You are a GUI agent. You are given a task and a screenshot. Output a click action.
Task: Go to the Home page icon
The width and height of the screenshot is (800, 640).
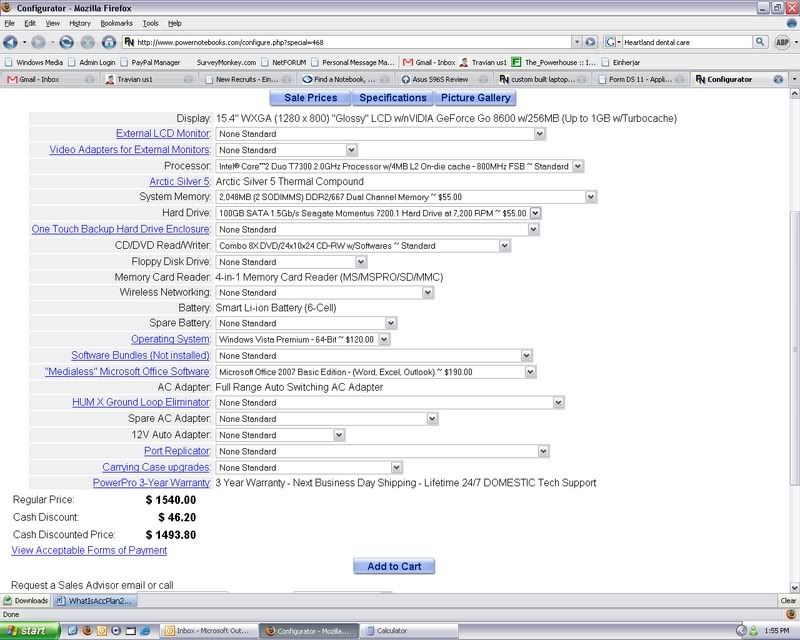(x=109, y=42)
